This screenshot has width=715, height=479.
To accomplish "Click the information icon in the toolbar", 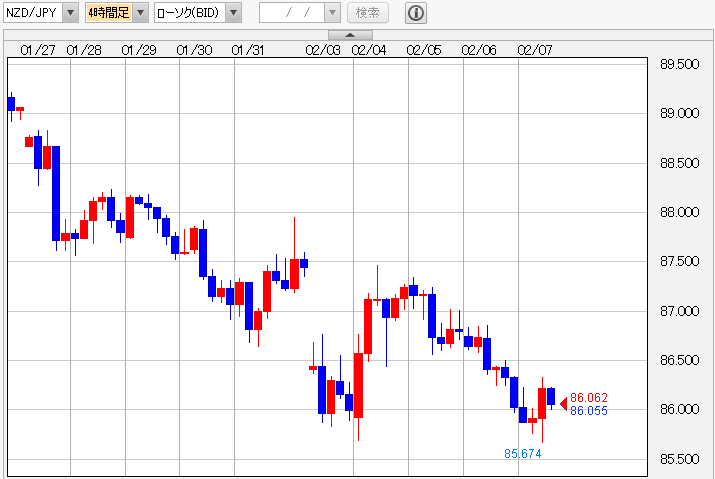I will (x=416, y=13).
